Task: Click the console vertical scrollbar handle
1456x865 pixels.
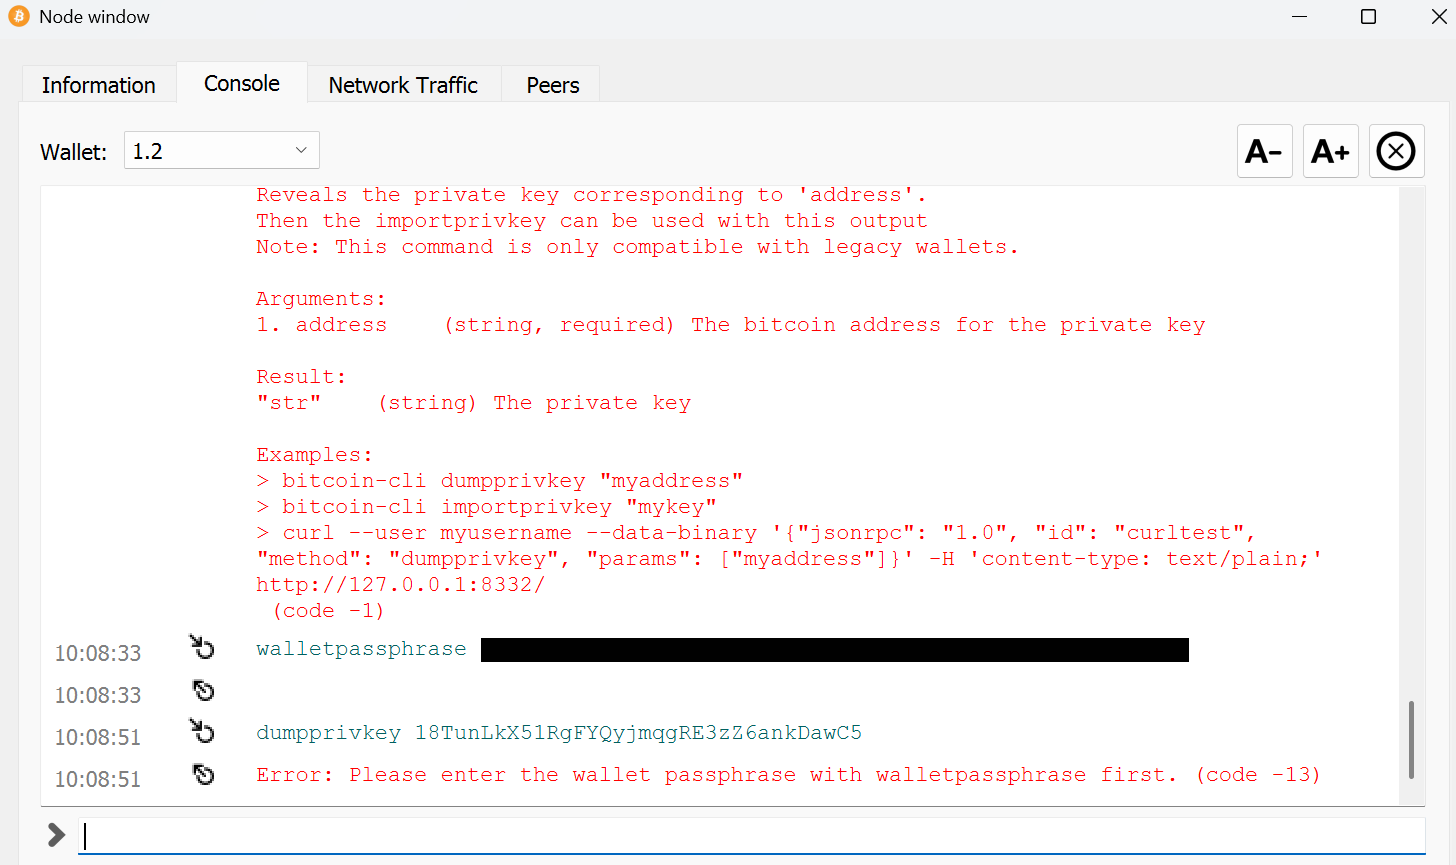Action: (1411, 740)
